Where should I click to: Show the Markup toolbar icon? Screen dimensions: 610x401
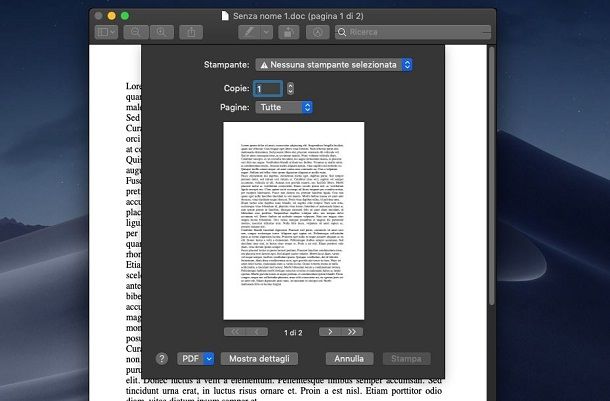click(x=318, y=32)
